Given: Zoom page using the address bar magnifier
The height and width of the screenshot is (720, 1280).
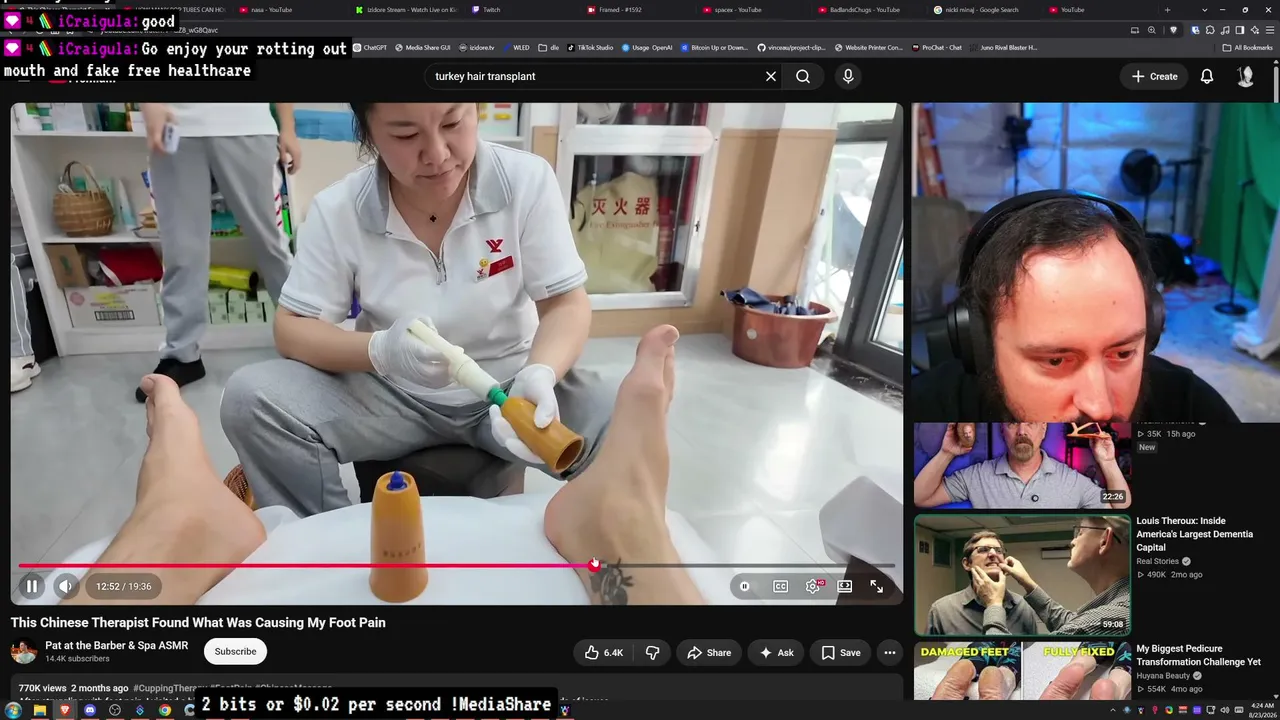Looking at the screenshot, I should (1153, 30).
